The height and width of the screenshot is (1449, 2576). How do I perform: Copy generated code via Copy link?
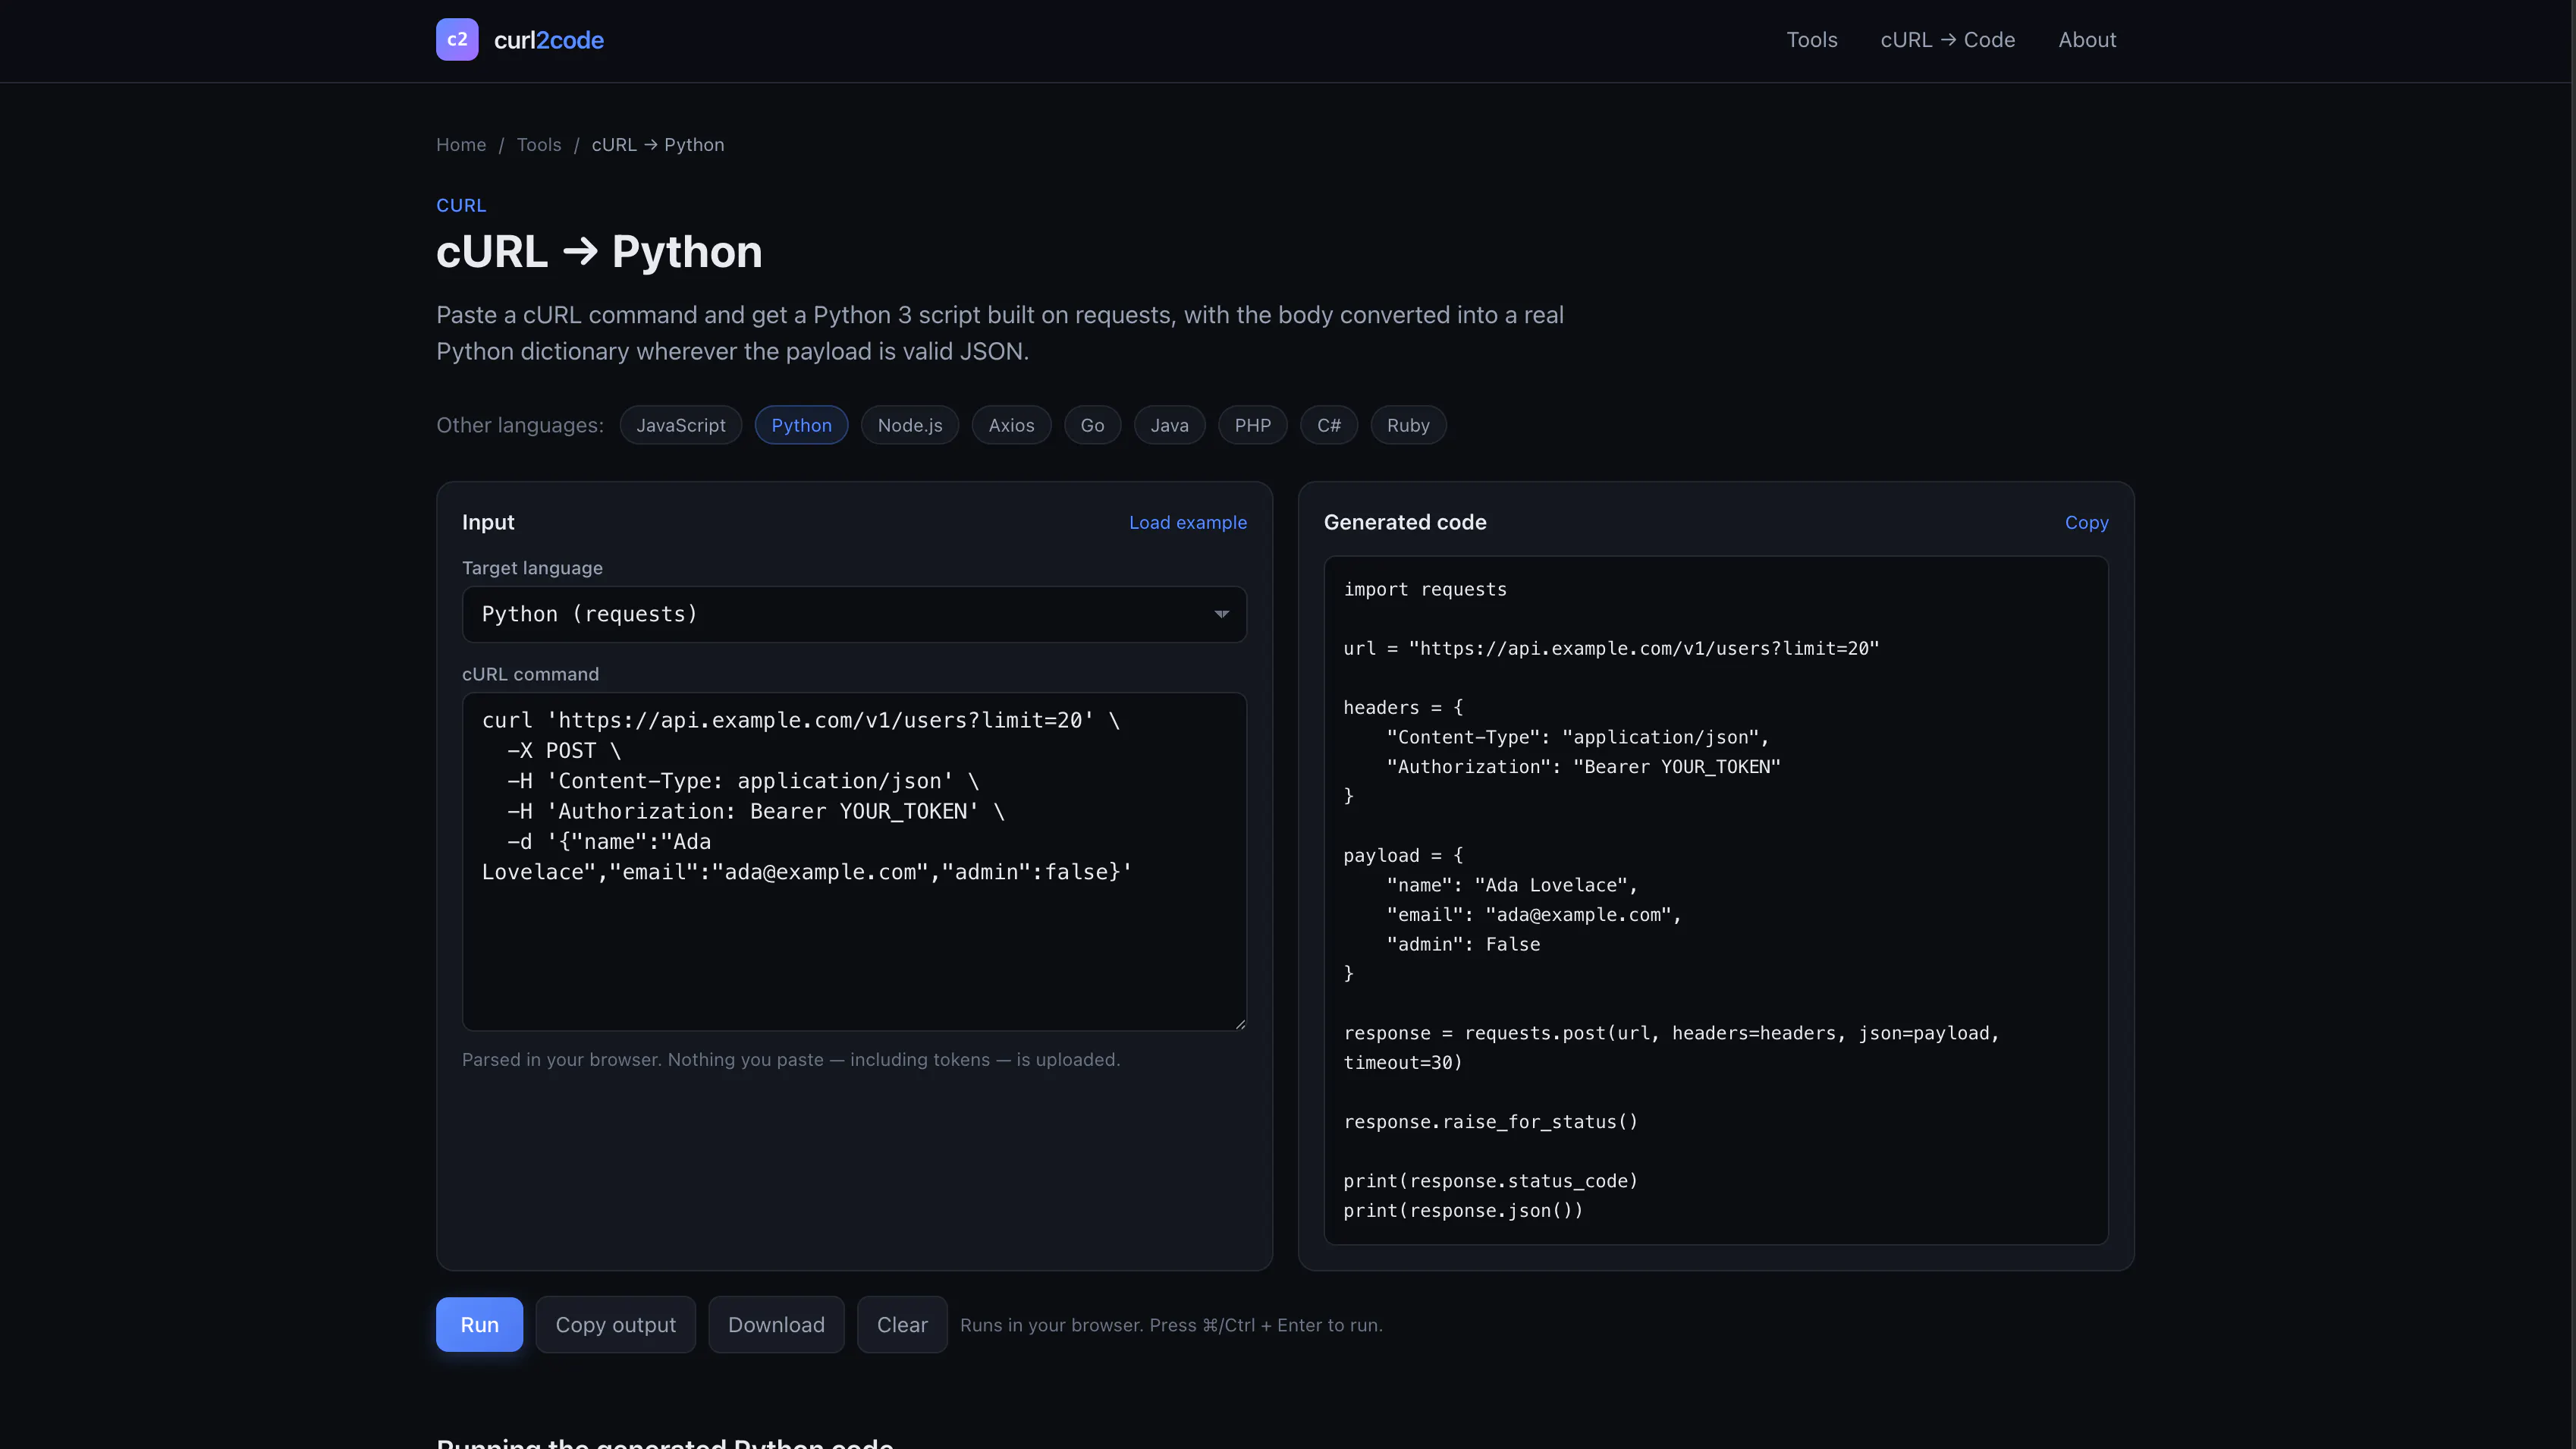(2086, 523)
